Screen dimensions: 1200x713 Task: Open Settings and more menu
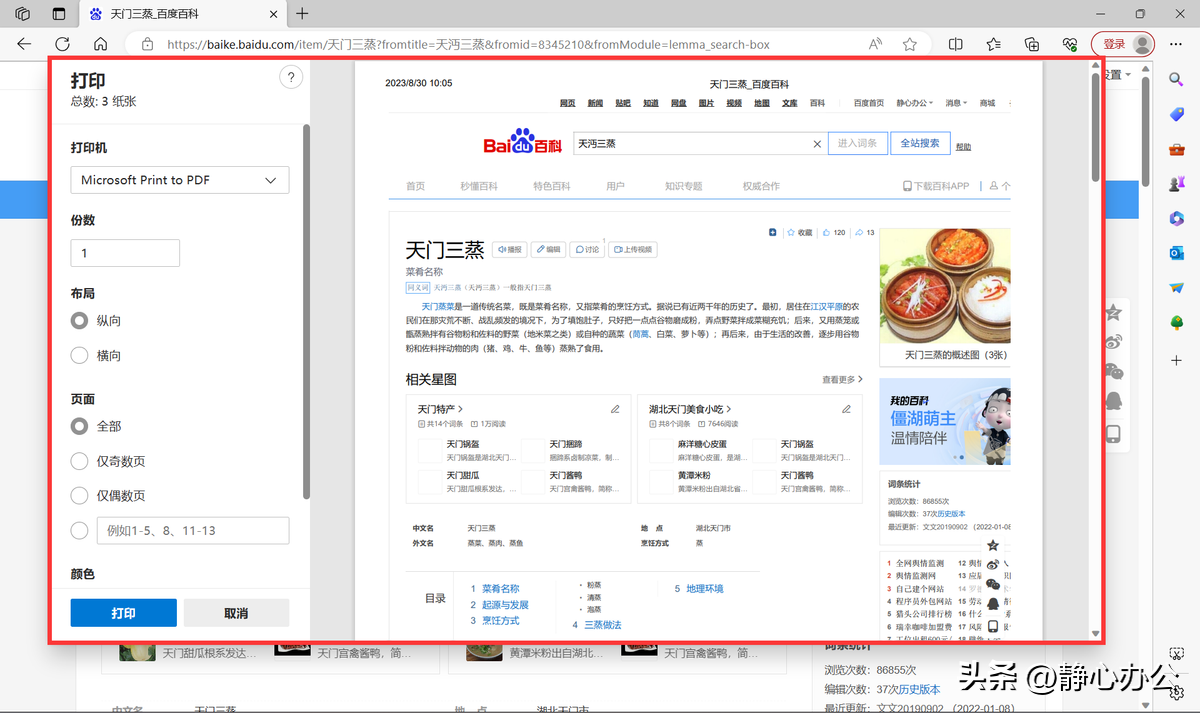[1177, 44]
